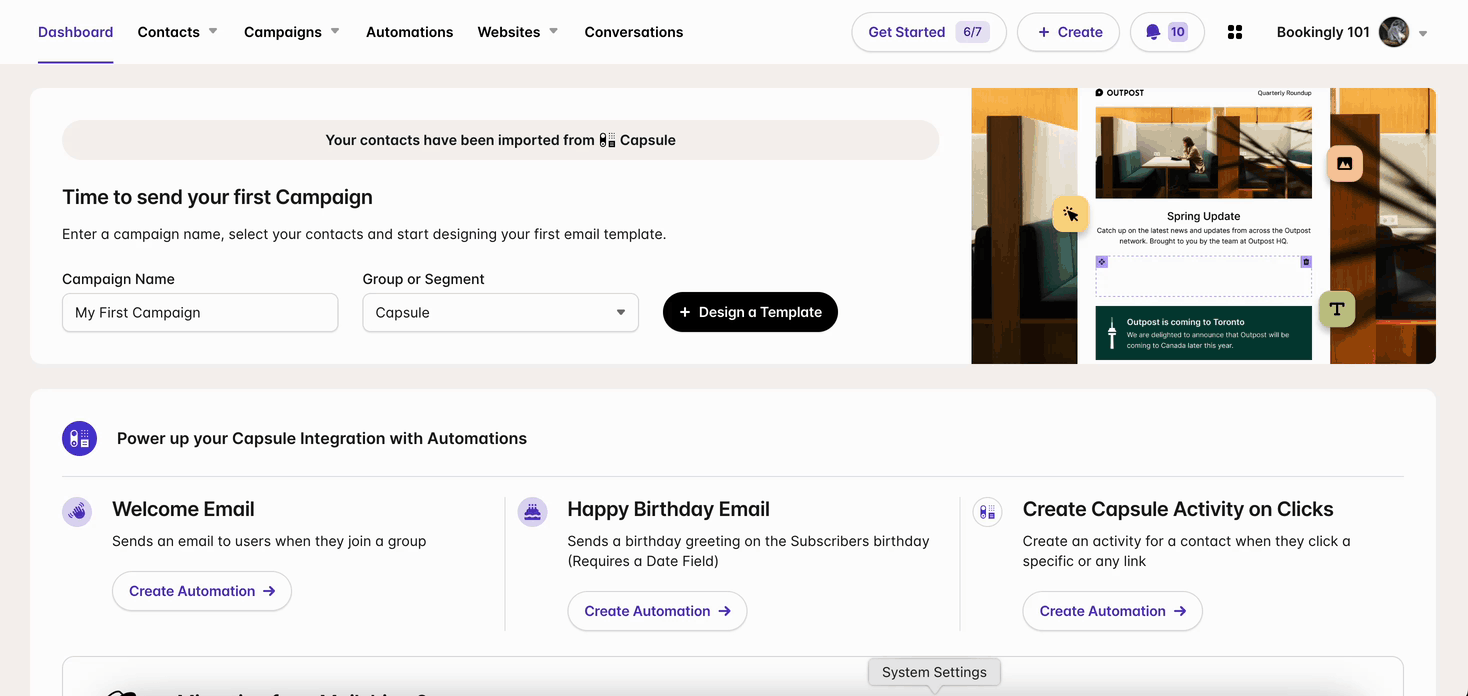
Task: Click the Bookingly 101 profile avatar
Action: (1394, 32)
